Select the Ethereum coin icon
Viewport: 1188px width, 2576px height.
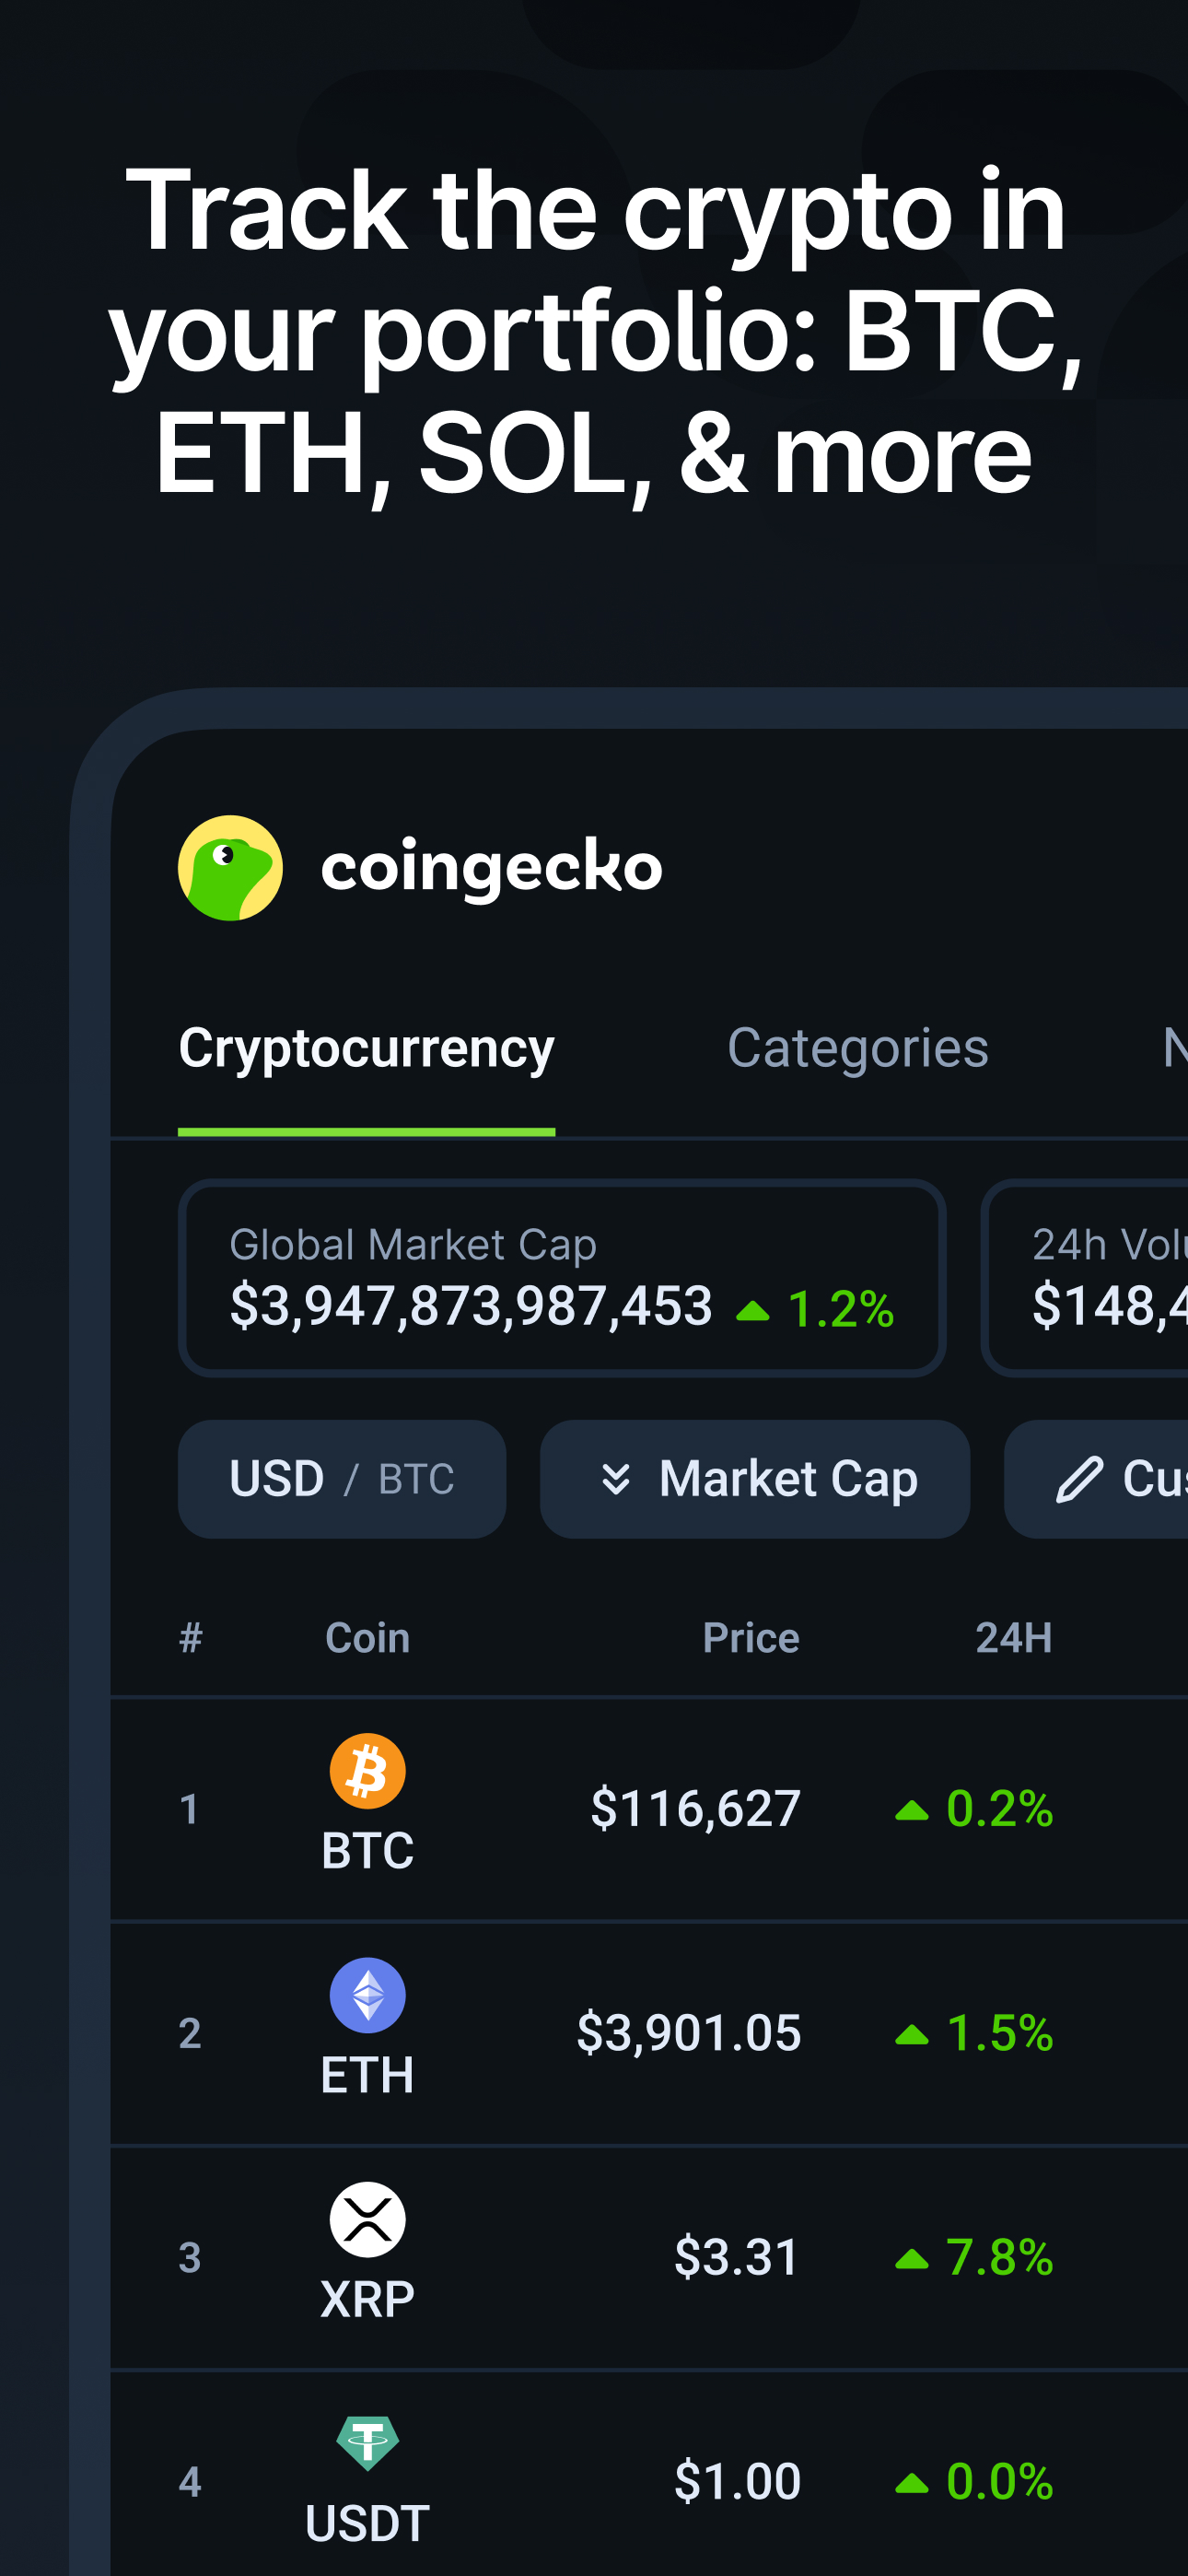(x=367, y=1994)
